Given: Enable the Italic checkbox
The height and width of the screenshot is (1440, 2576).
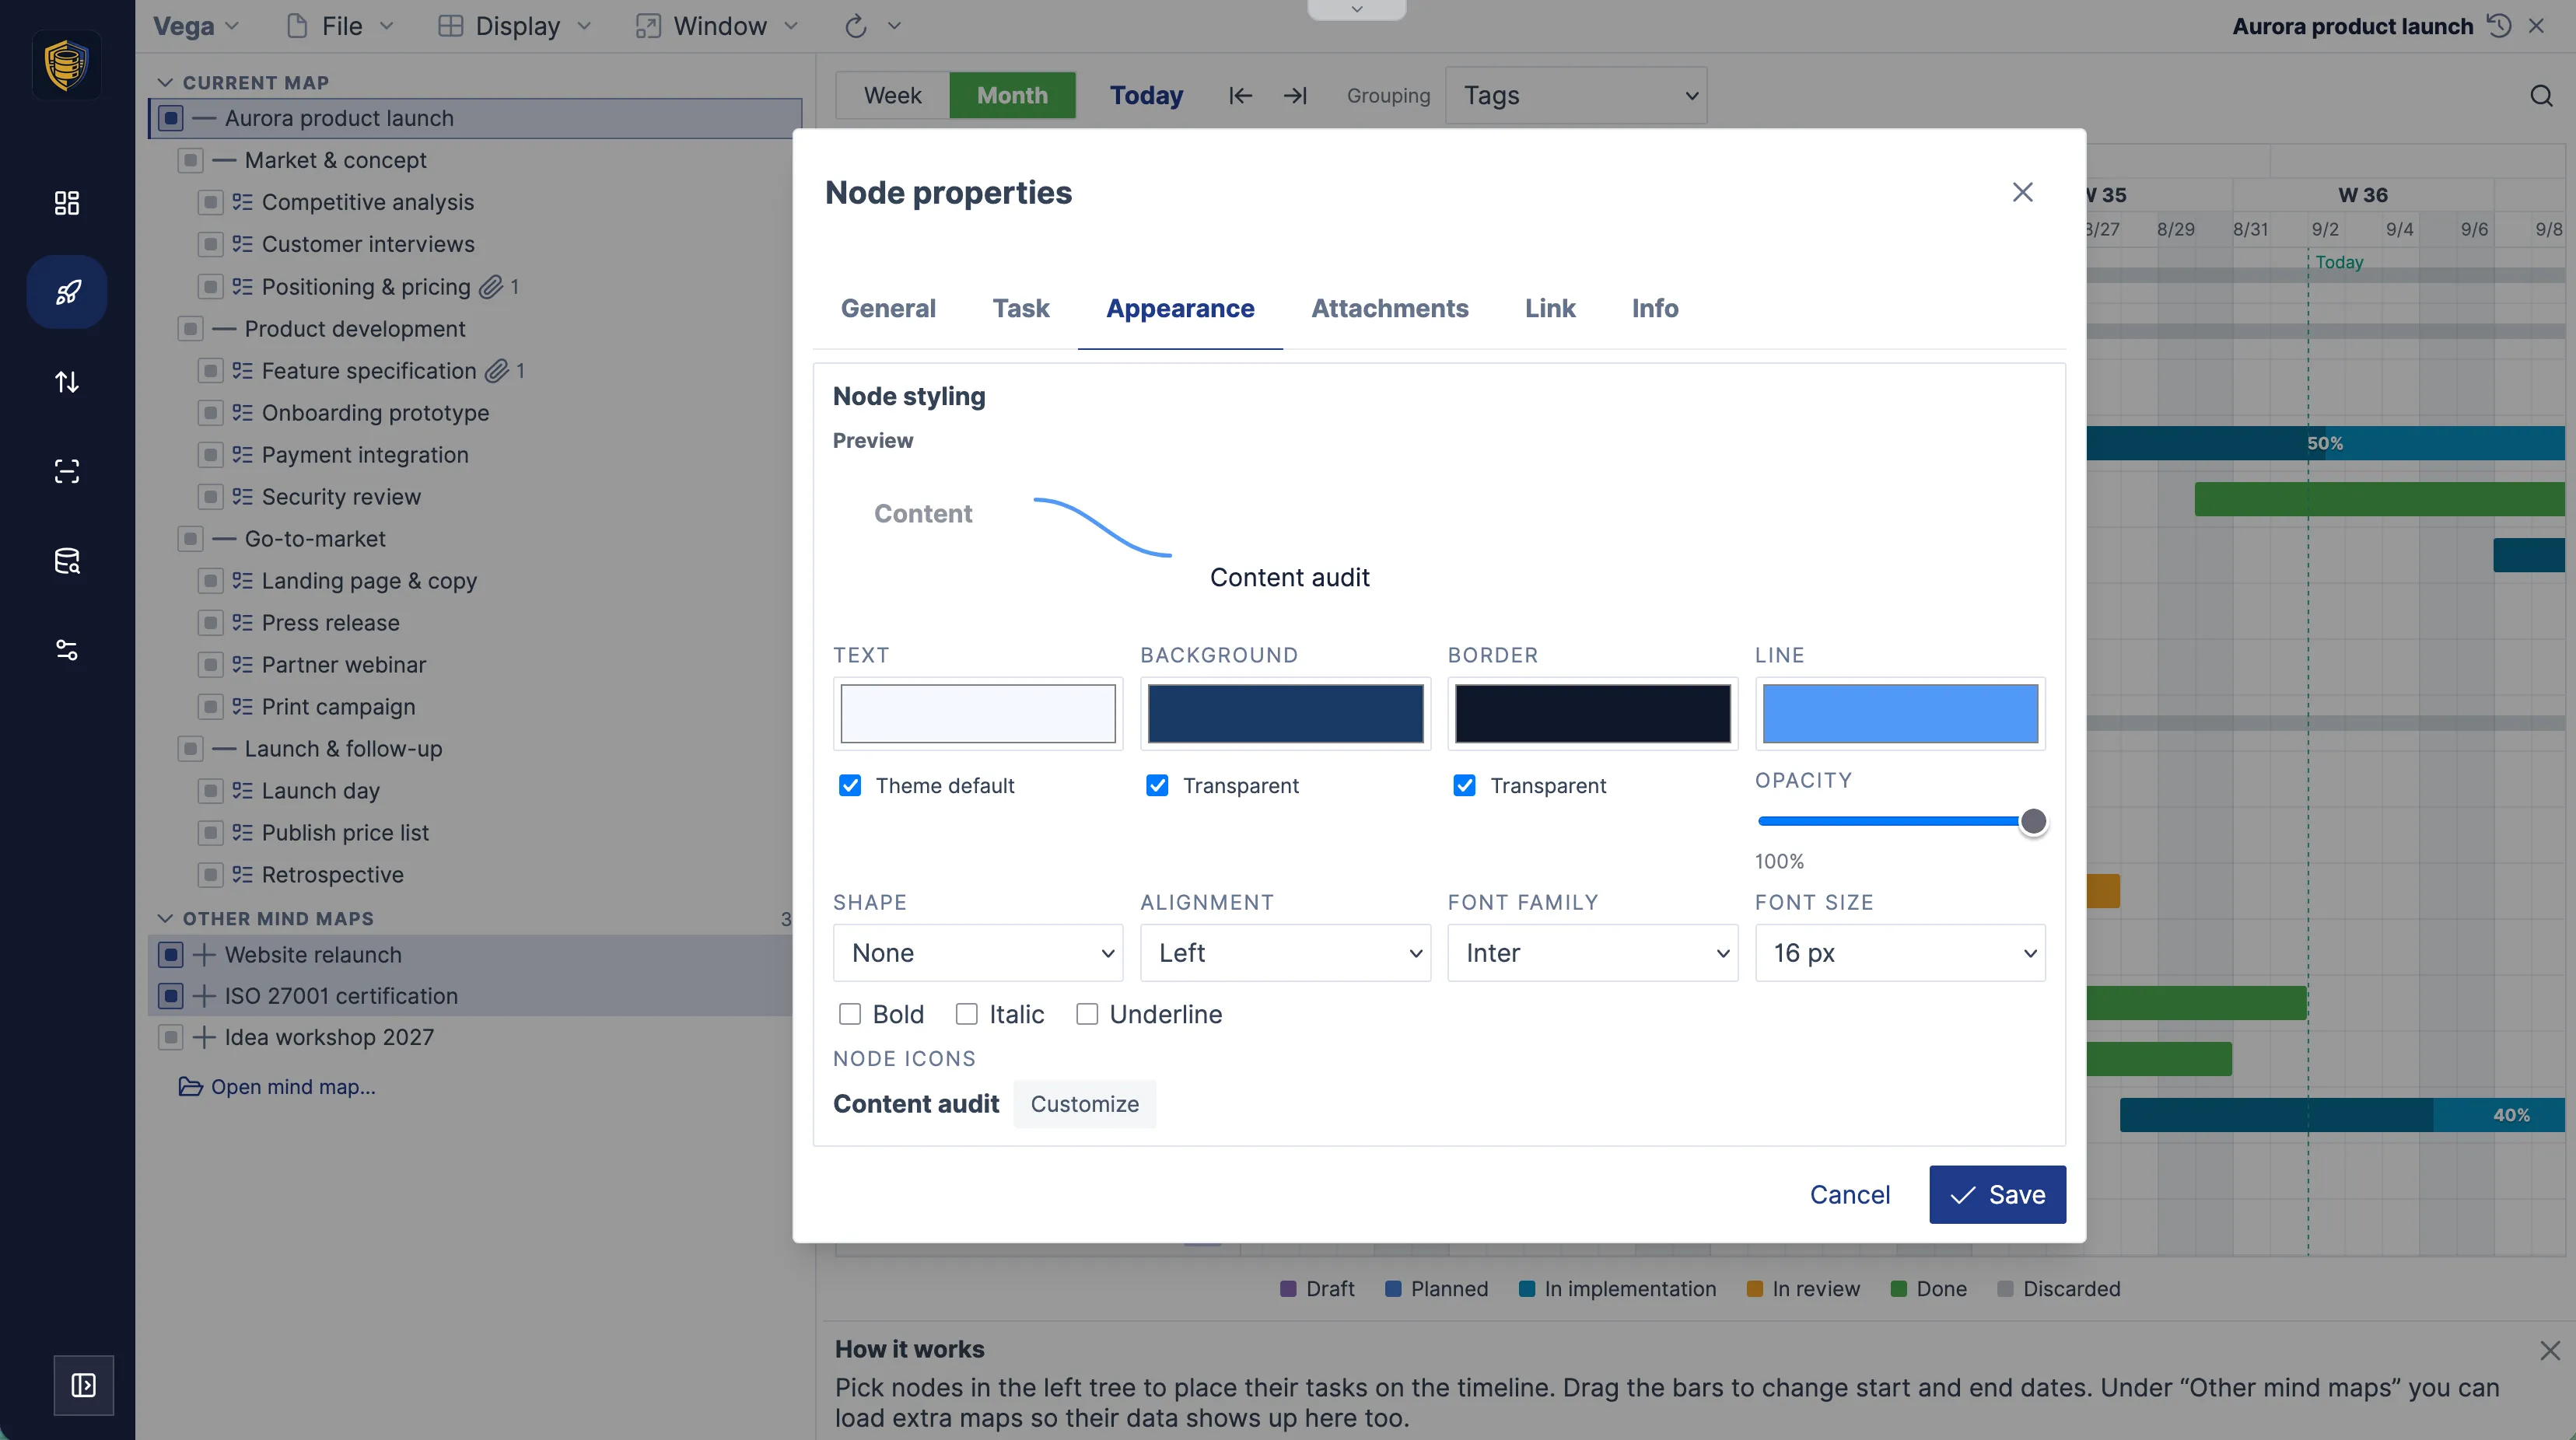Looking at the screenshot, I should (x=966, y=1014).
